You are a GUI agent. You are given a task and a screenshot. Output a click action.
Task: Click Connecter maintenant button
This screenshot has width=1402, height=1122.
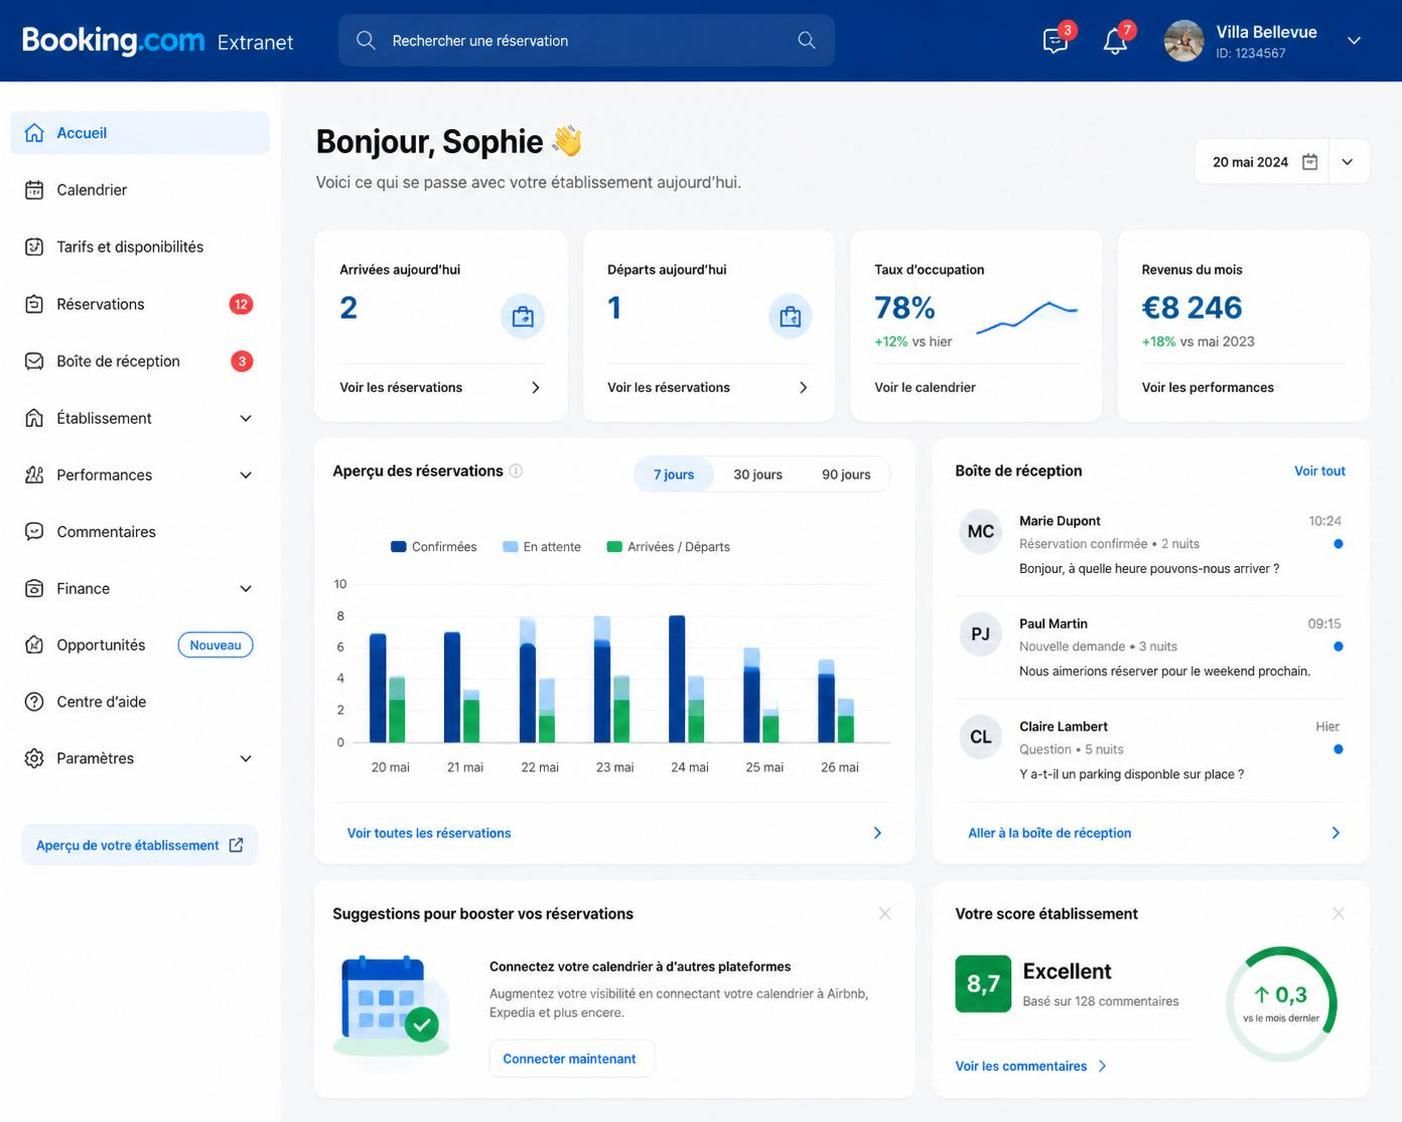[571, 1059]
